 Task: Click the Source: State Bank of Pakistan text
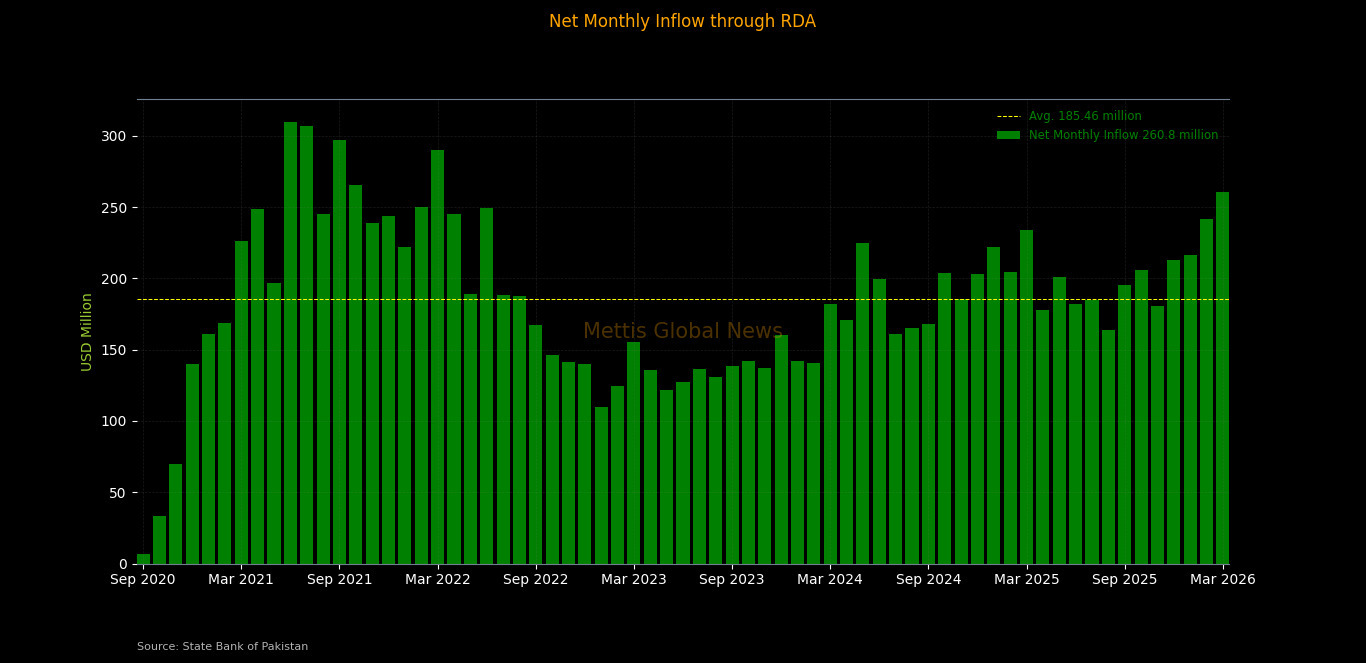click(222, 647)
